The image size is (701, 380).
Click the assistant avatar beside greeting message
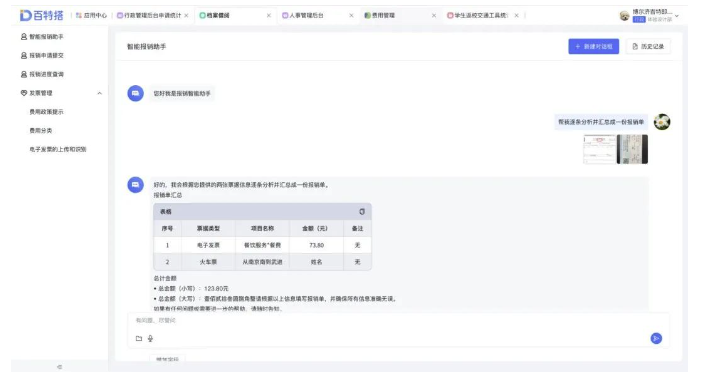pyautogui.click(x=135, y=93)
